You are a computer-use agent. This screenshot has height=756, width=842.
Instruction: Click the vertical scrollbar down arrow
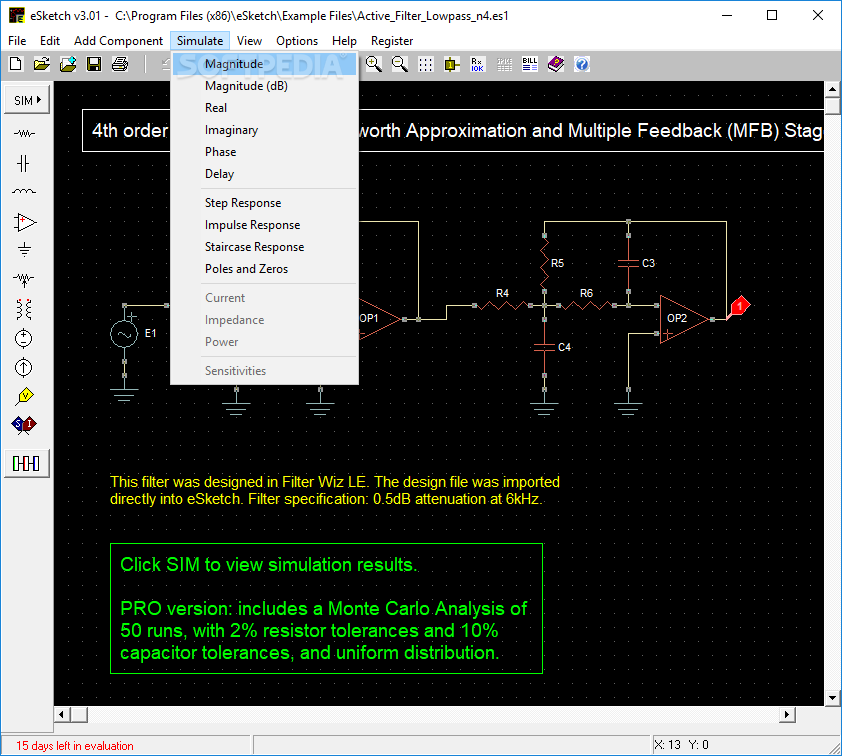tap(832, 697)
